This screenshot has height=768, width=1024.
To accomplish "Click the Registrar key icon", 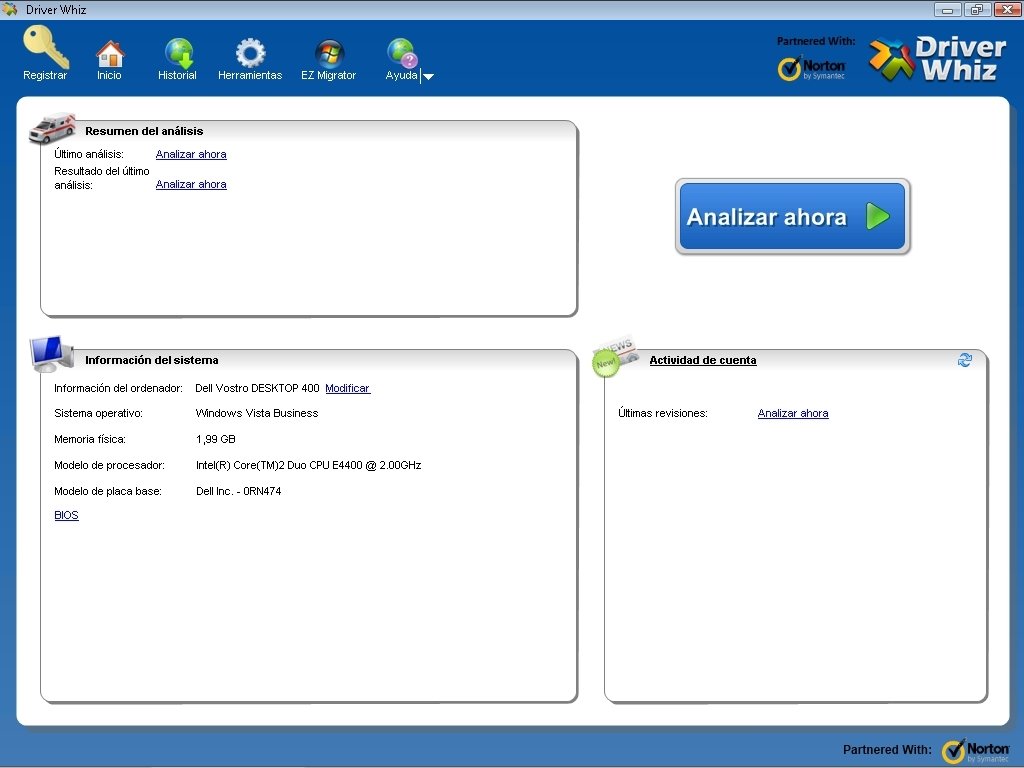I will [46, 46].
